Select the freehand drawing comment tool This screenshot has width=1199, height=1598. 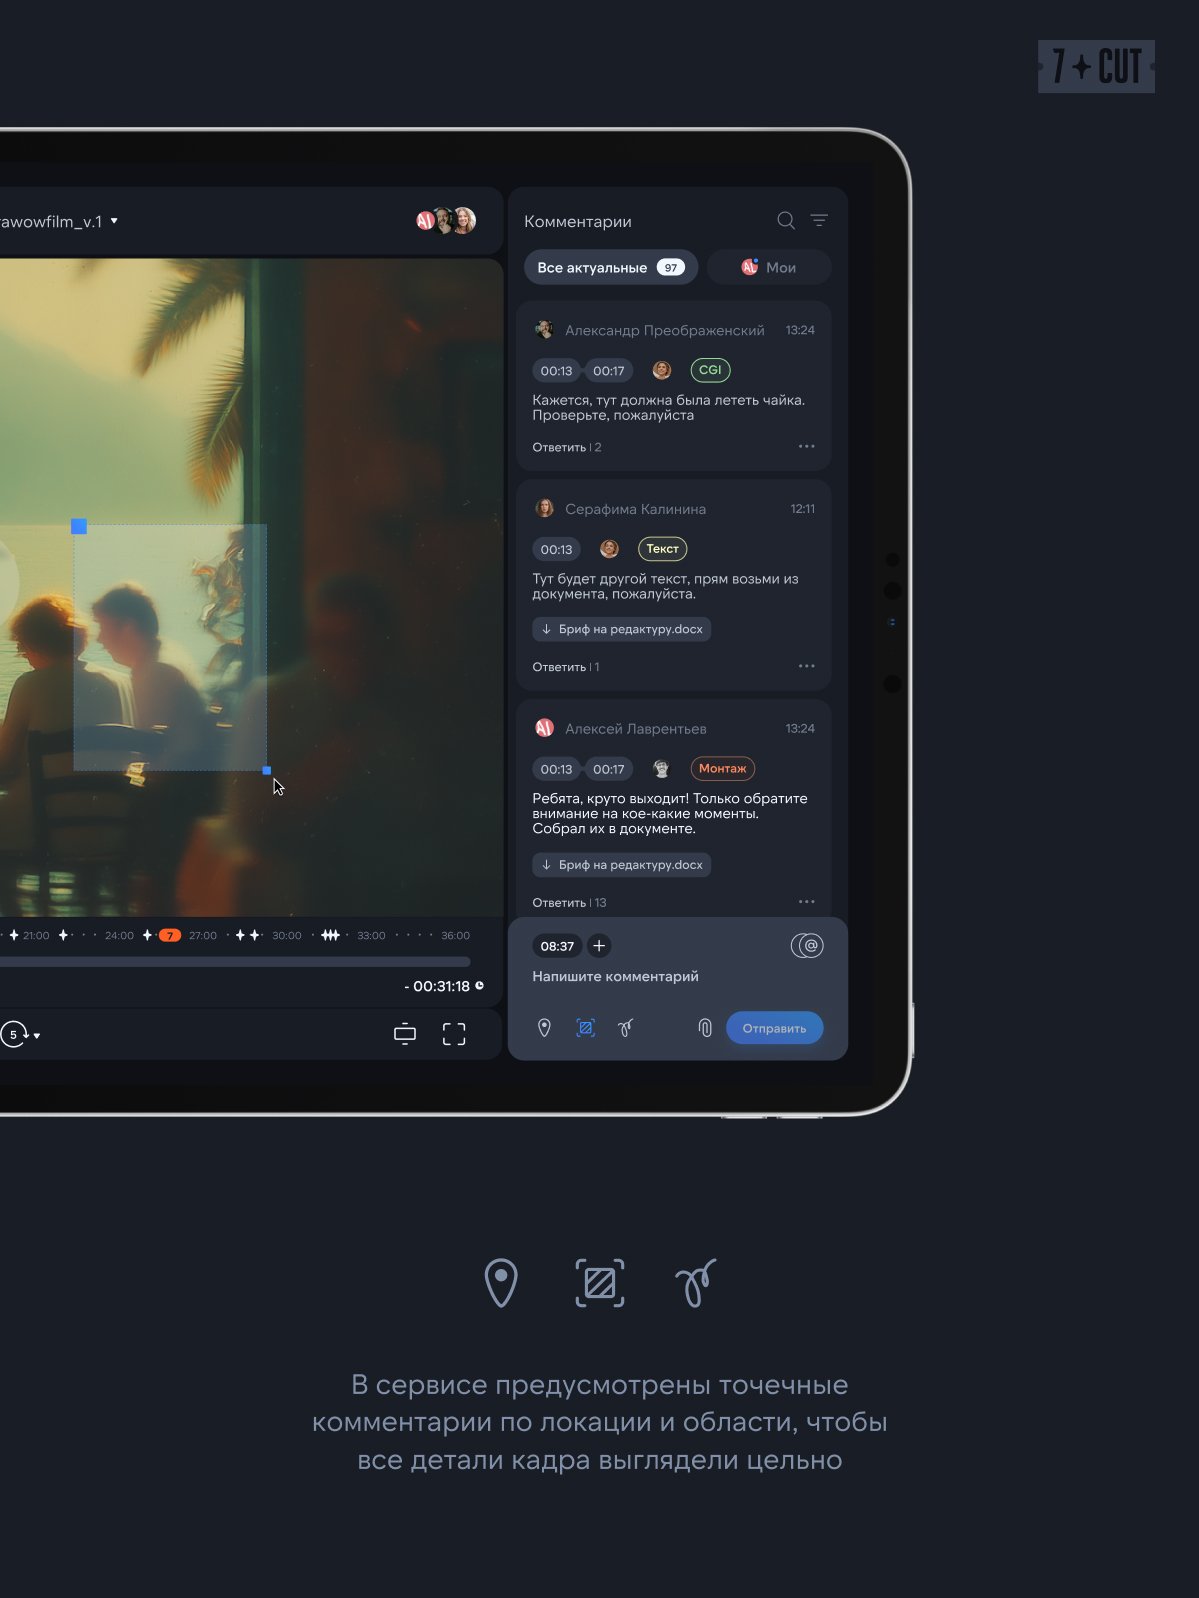[626, 1028]
